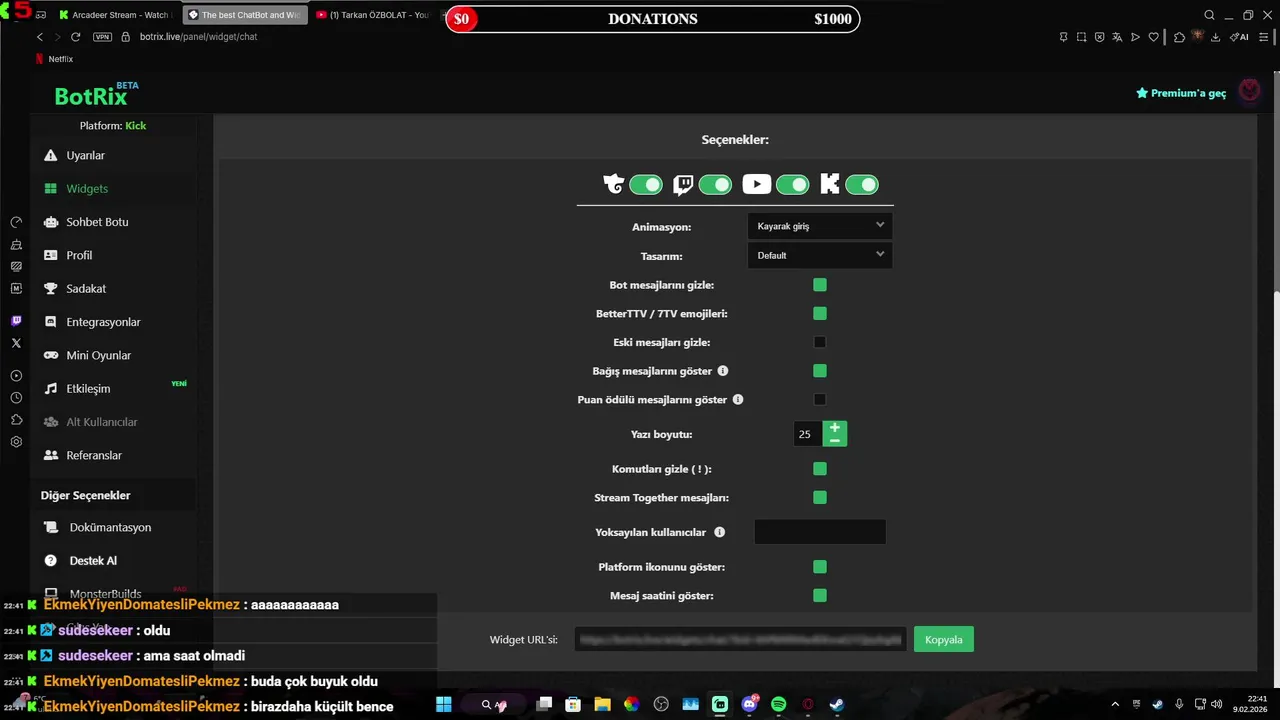This screenshot has width=1280, height=720.
Task: Enable Eski mesajları gizle checkbox
Action: pos(820,342)
